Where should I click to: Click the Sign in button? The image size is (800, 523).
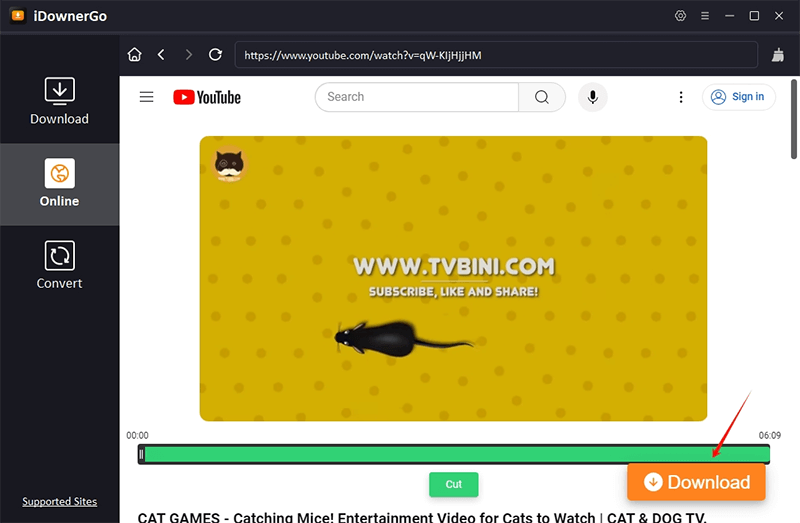pyautogui.click(x=738, y=97)
